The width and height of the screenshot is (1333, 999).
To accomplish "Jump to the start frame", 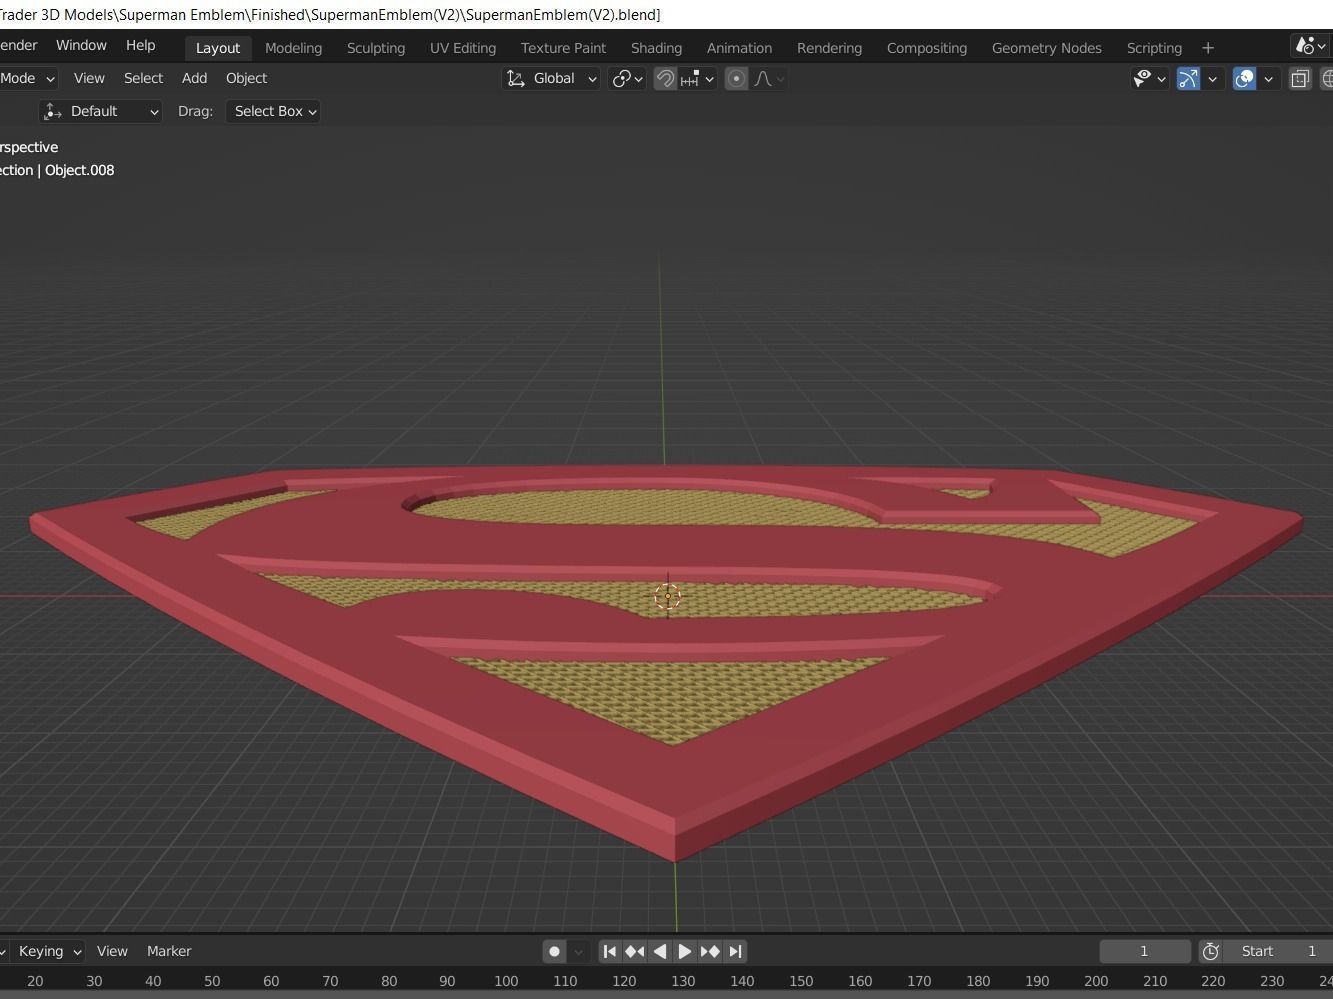I will [609, 951].
